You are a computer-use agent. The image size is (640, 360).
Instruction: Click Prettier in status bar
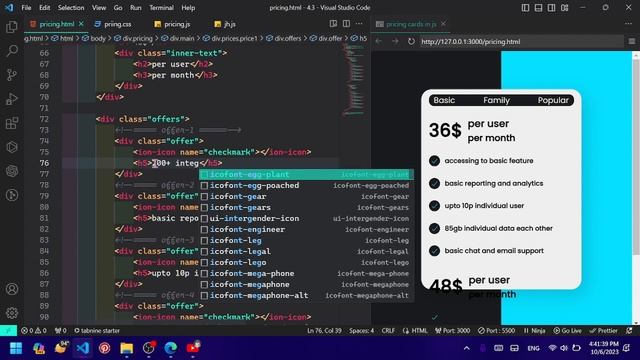coord(604,331)
